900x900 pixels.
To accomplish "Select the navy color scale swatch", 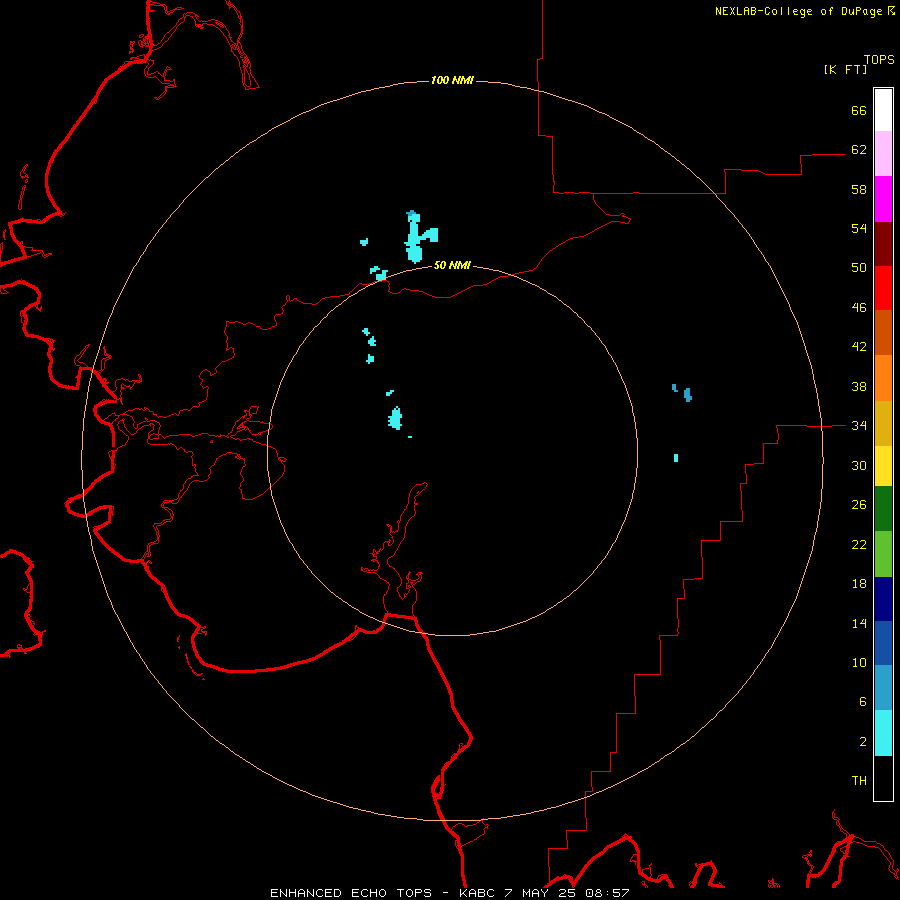I will [883, 599].
